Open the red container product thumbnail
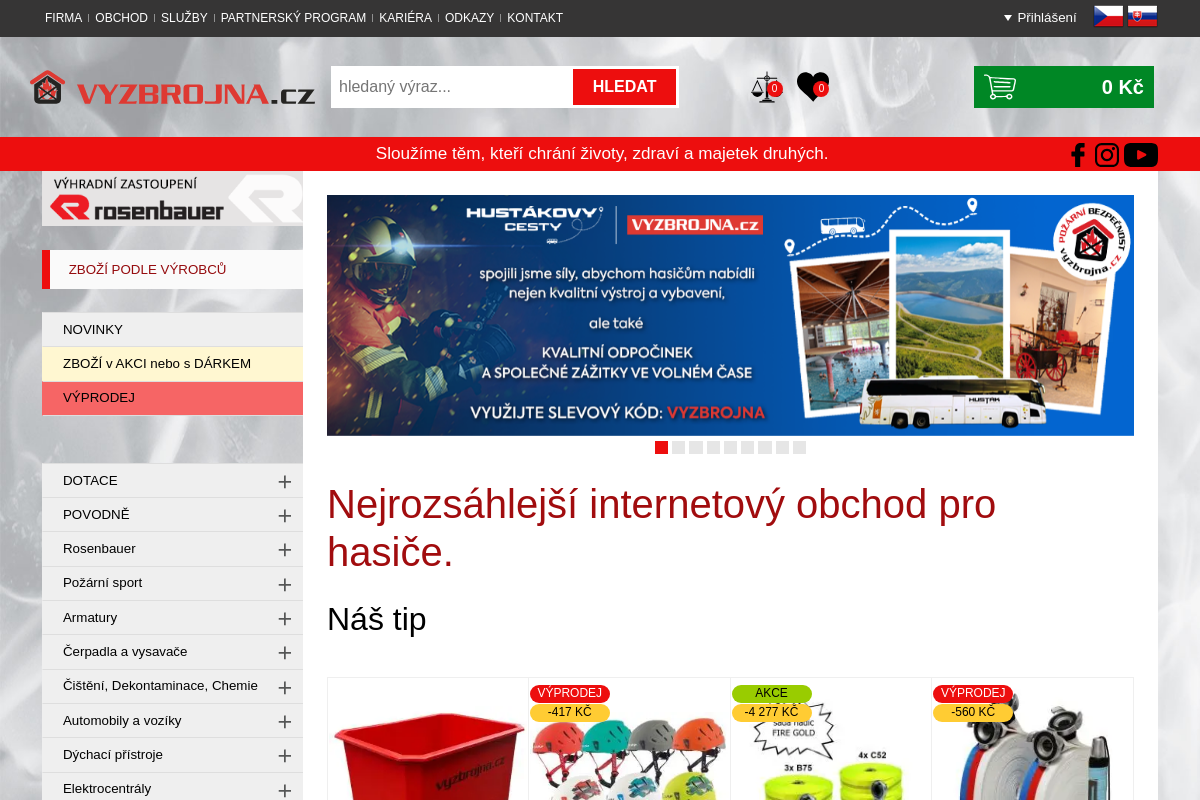Viewport: 1200px width, 800px height. [x=427, y=755]
